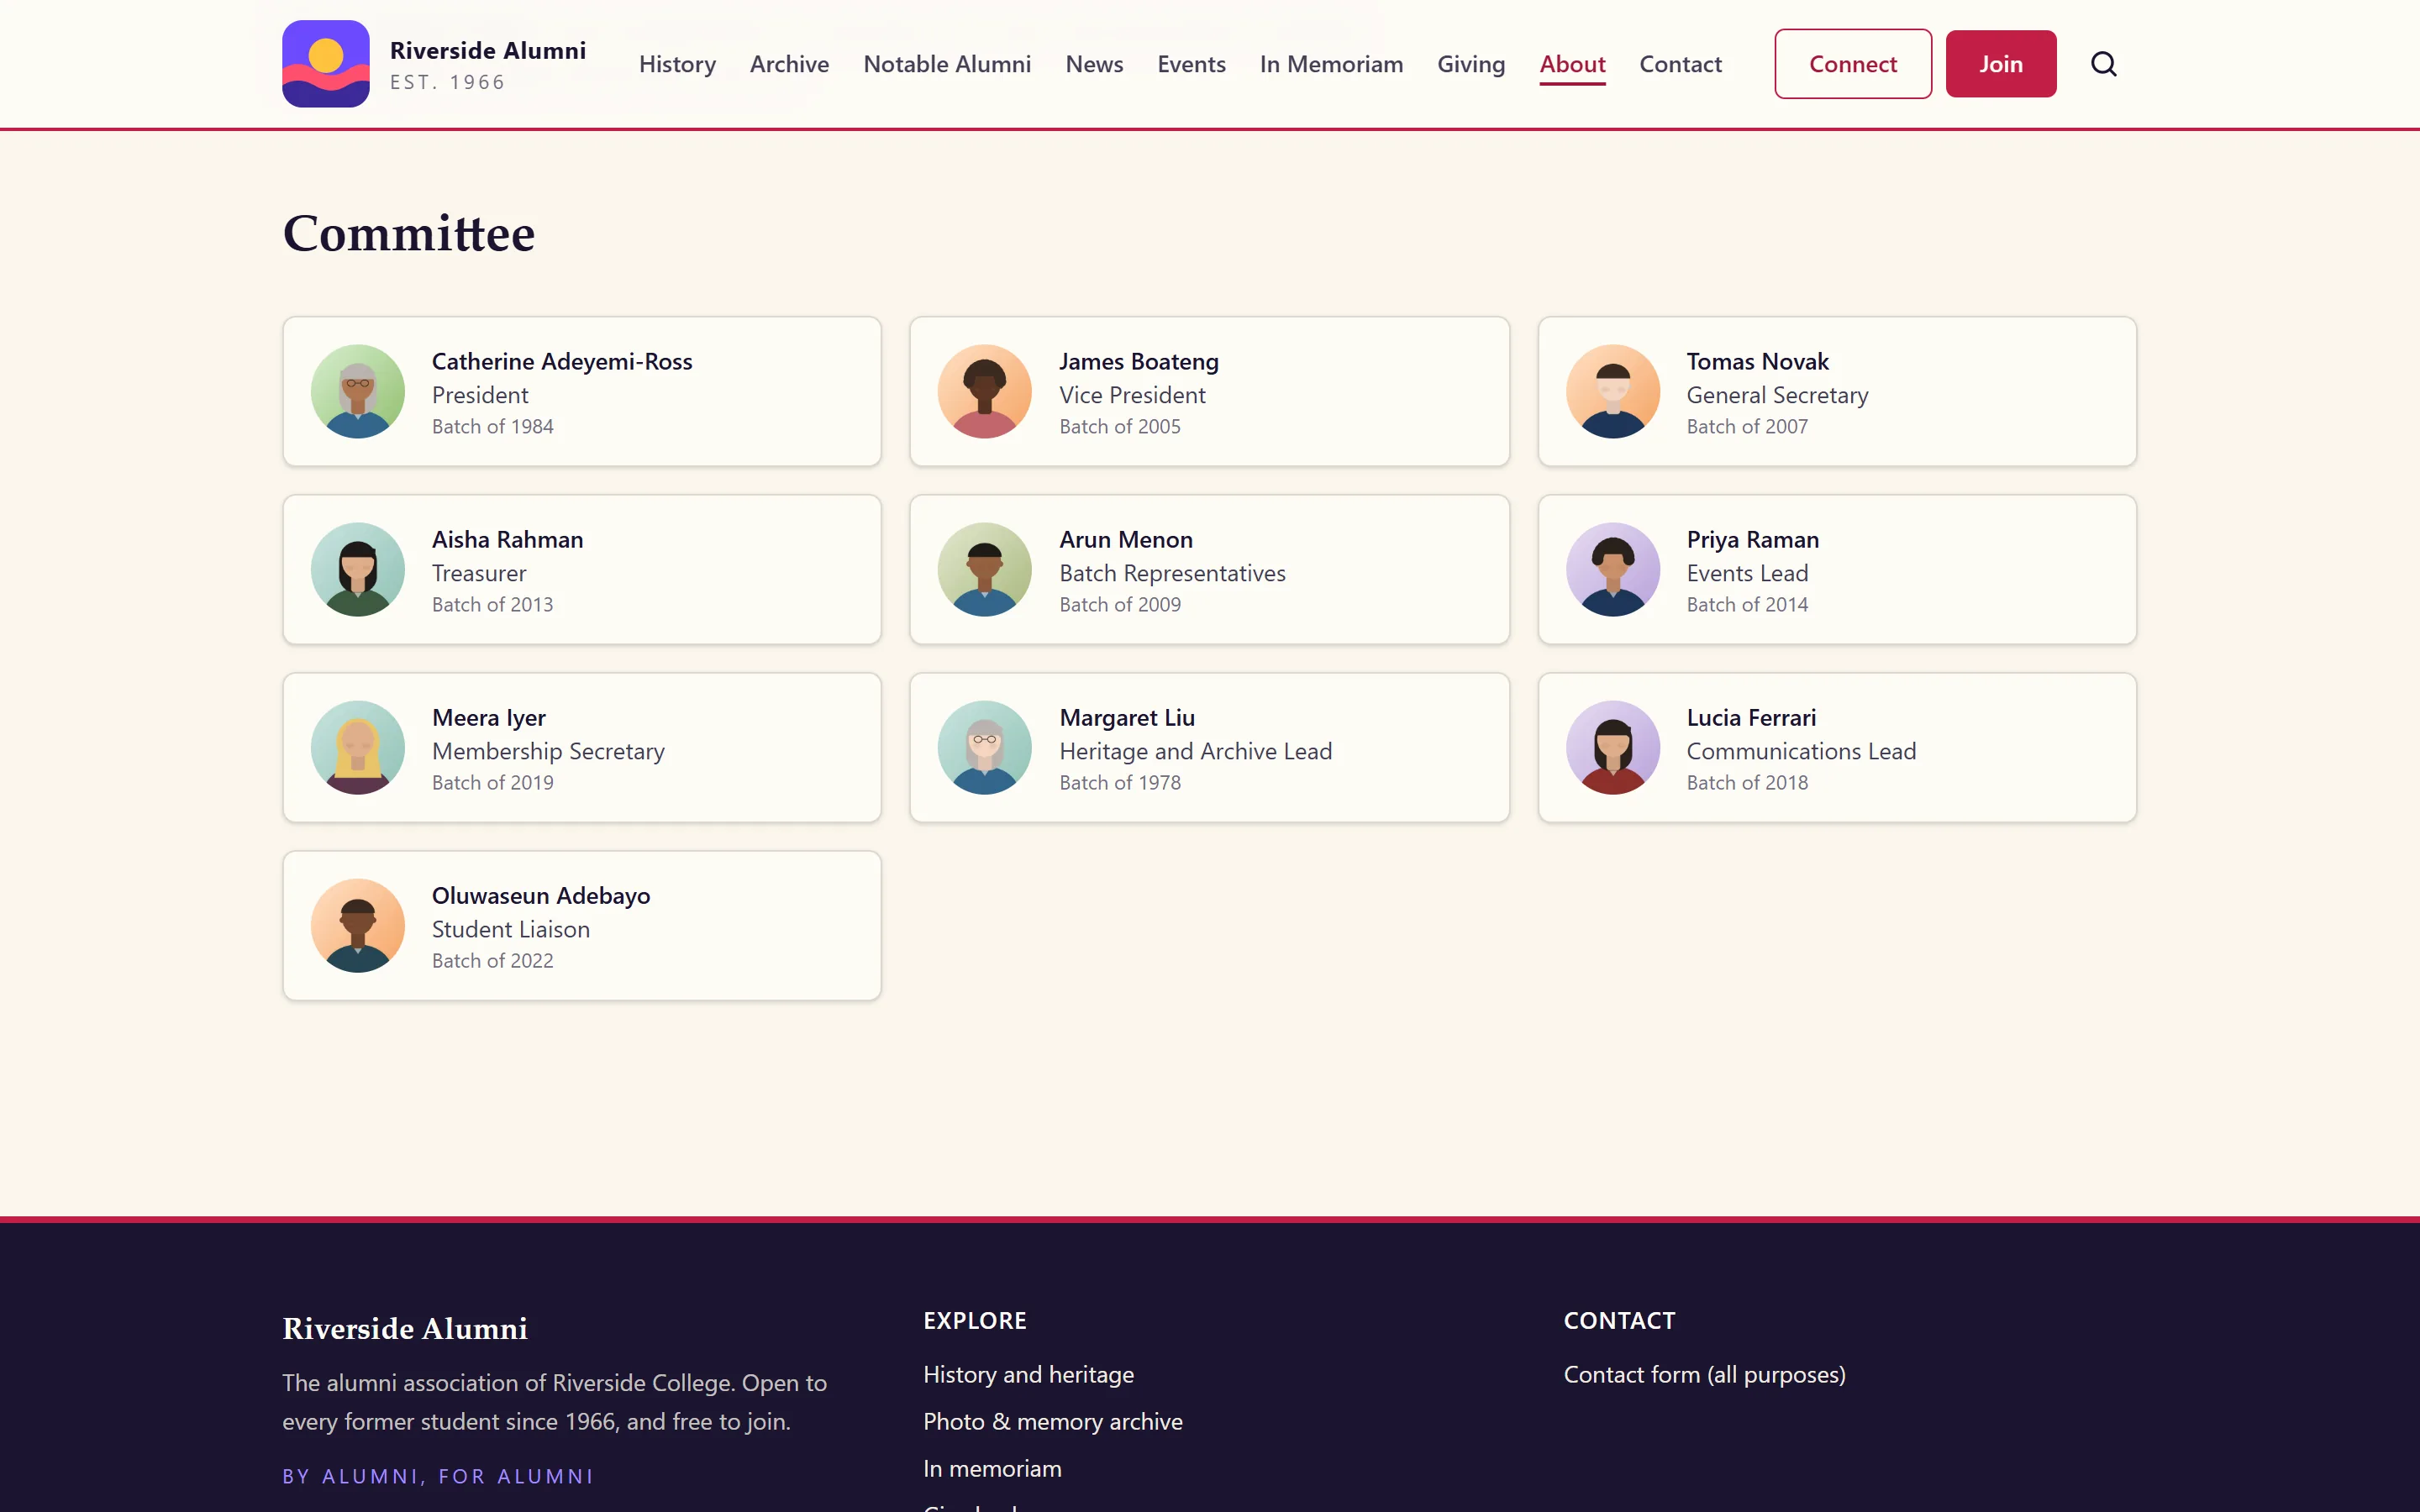The height and width of the screenshot is (1512, 2420).
Task: Click Heritage and Archive Lead text
Action: [1195, 751]
